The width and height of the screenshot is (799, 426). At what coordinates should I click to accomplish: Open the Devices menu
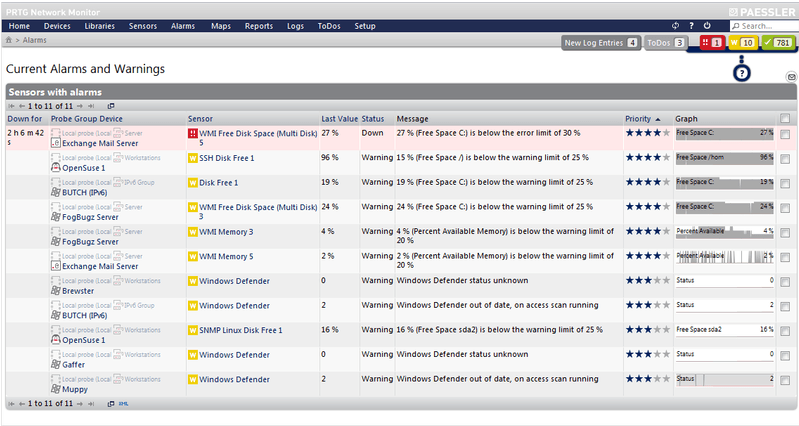[x=57, y=26]
